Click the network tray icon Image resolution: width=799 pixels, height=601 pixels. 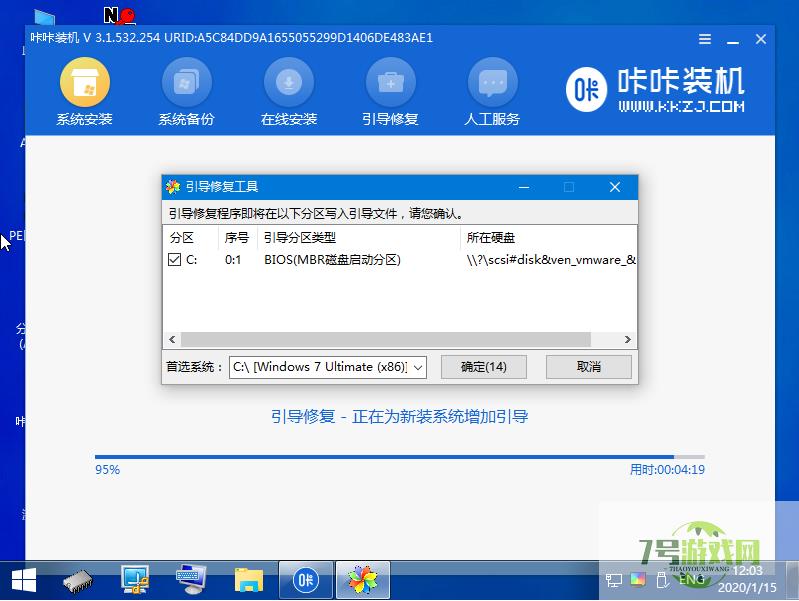click(614, 580)
